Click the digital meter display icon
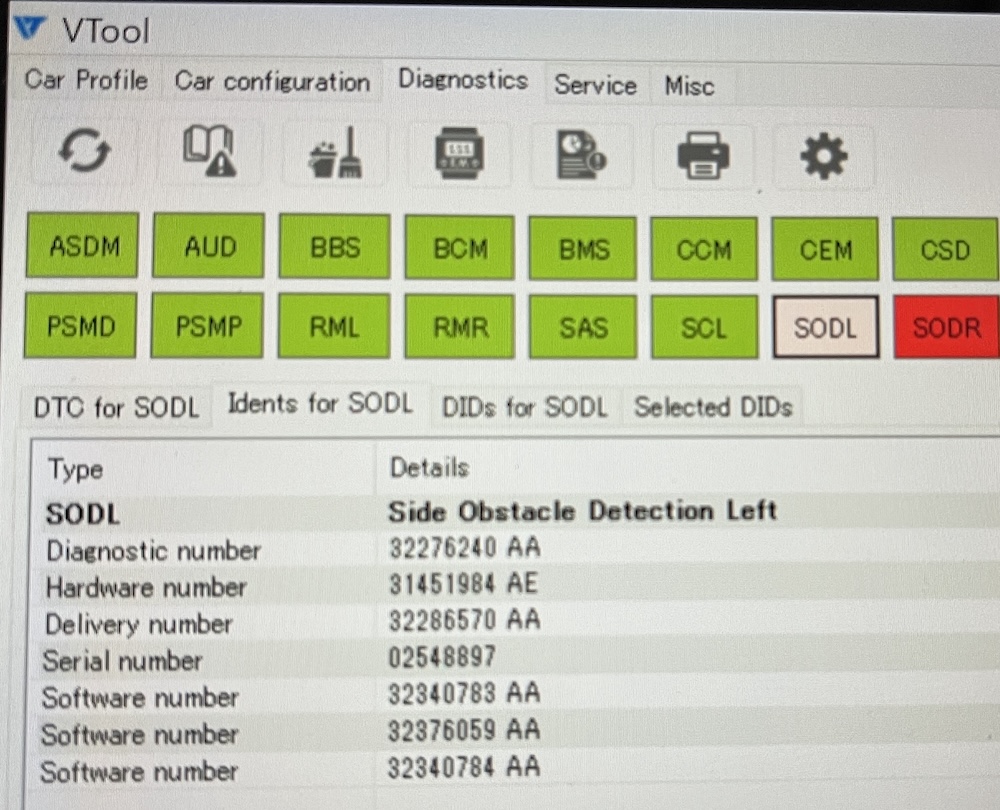 [x=459, y=154]
